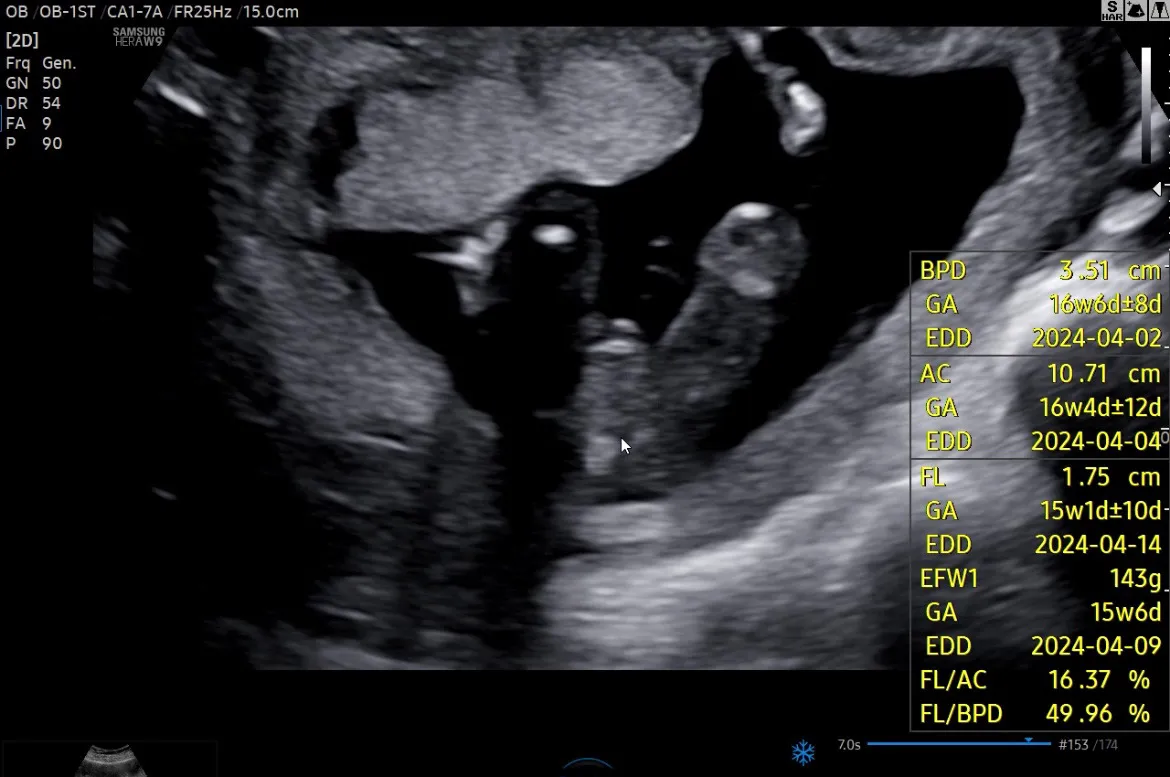Click the cine loop timeline bar

(x=959, y=744)
